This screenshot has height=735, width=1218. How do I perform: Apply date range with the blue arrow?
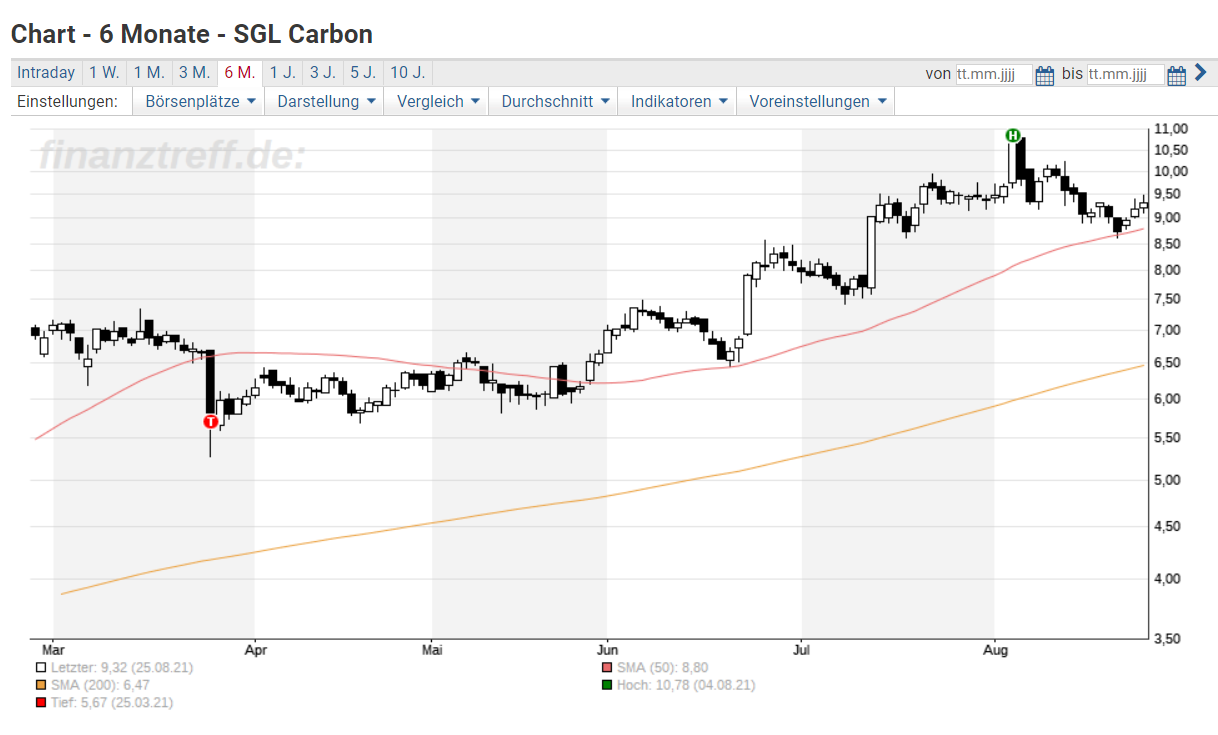click(x=1200, y=73)
